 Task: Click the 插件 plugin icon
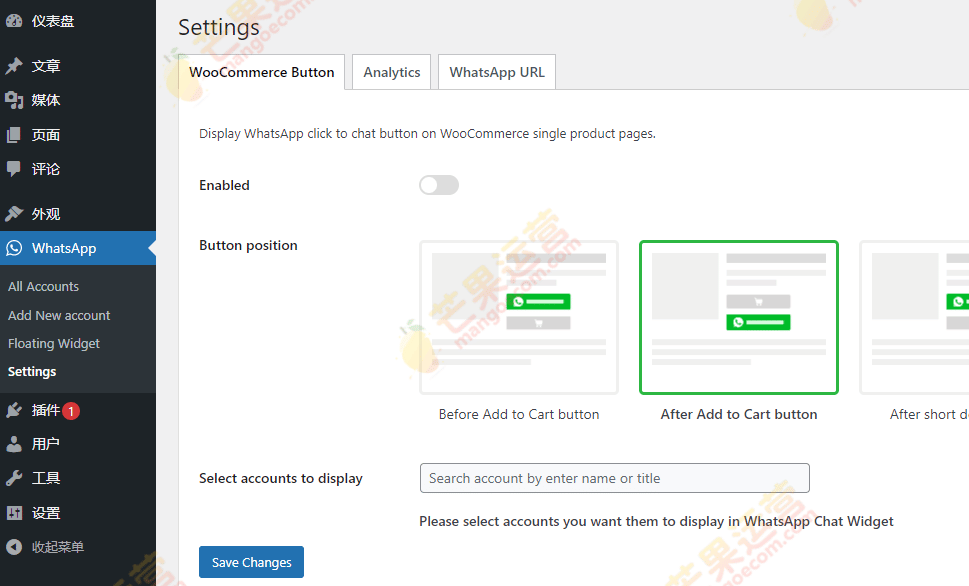point(14,410)
